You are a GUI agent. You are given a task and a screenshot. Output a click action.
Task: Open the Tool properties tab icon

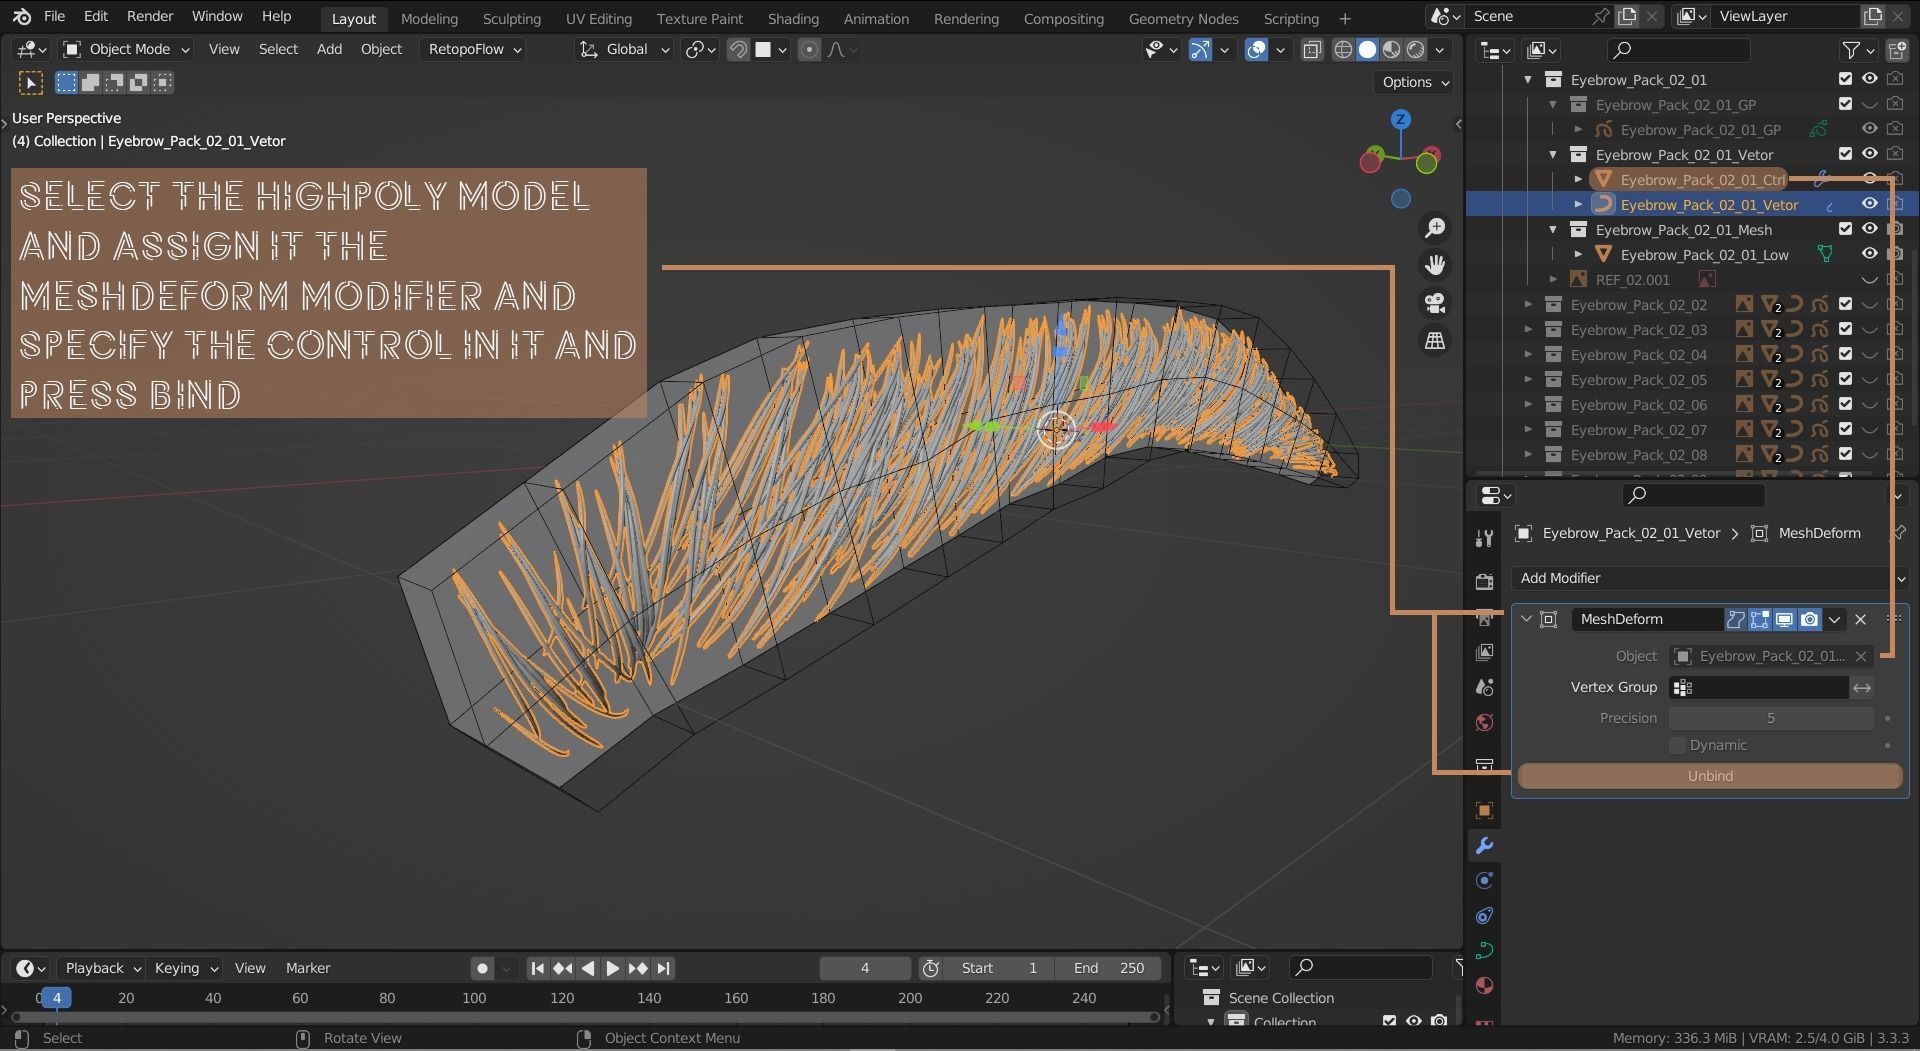pos(1484,539)
